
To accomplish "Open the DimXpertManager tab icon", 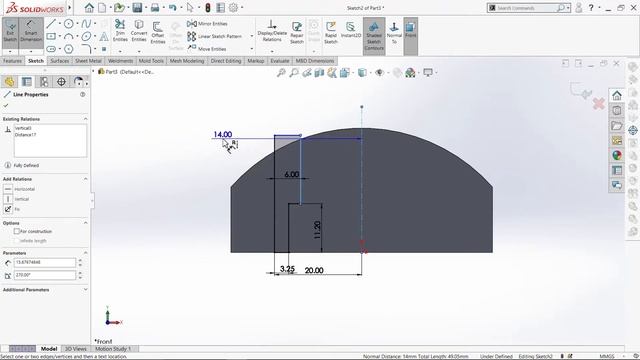I will tap(61, 82).
